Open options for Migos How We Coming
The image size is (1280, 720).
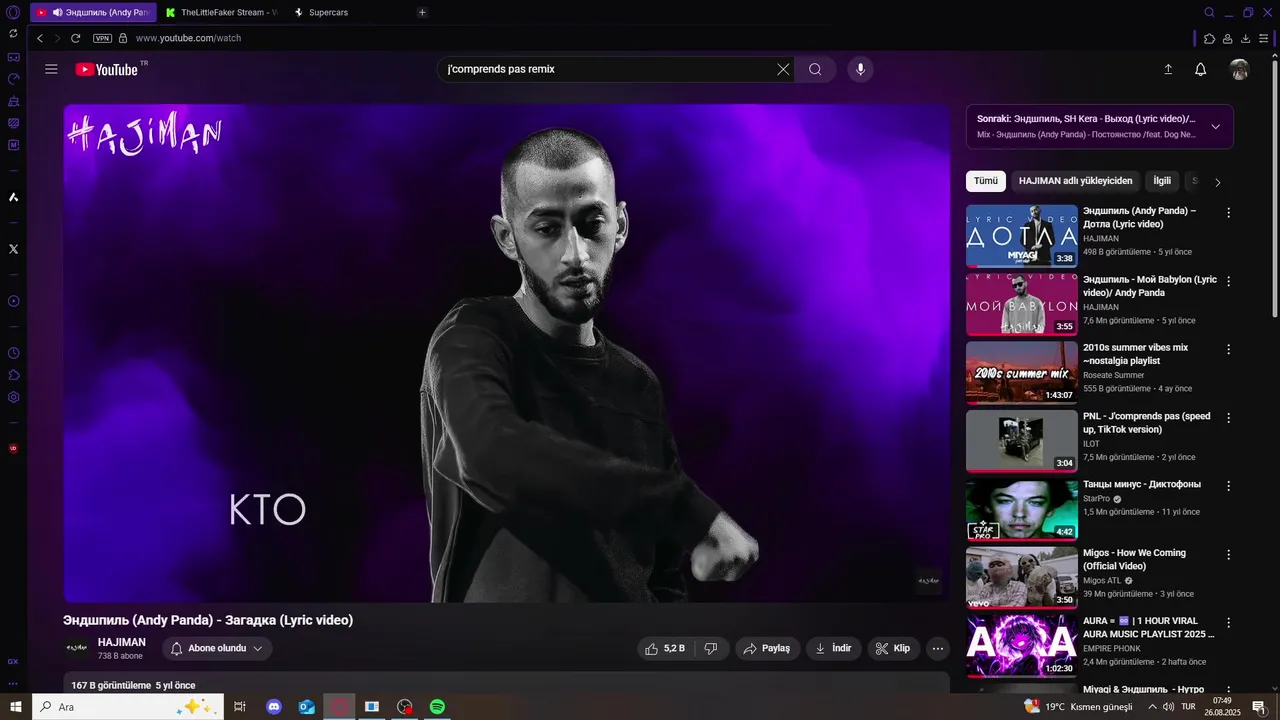tap(1229, 554)
